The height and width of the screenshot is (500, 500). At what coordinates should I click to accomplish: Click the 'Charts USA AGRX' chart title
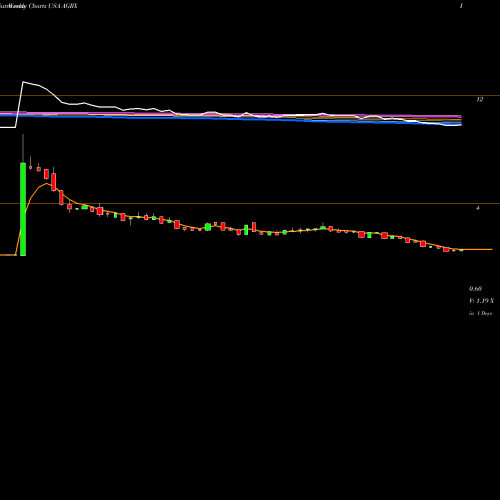point(53,6)
